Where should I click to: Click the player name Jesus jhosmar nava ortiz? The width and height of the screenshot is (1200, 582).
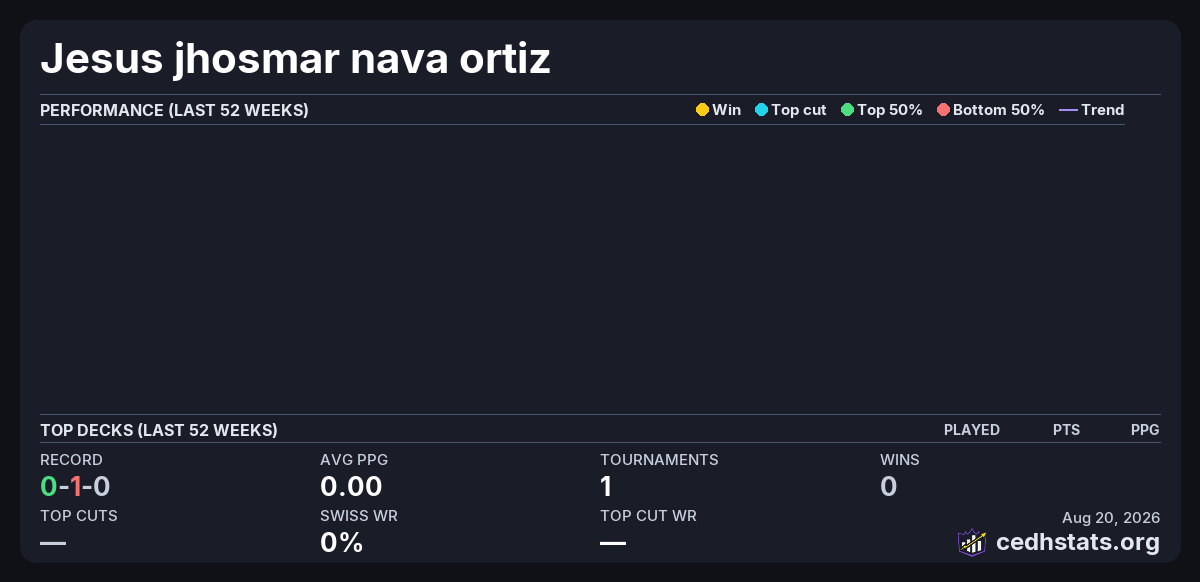point(296,59)
